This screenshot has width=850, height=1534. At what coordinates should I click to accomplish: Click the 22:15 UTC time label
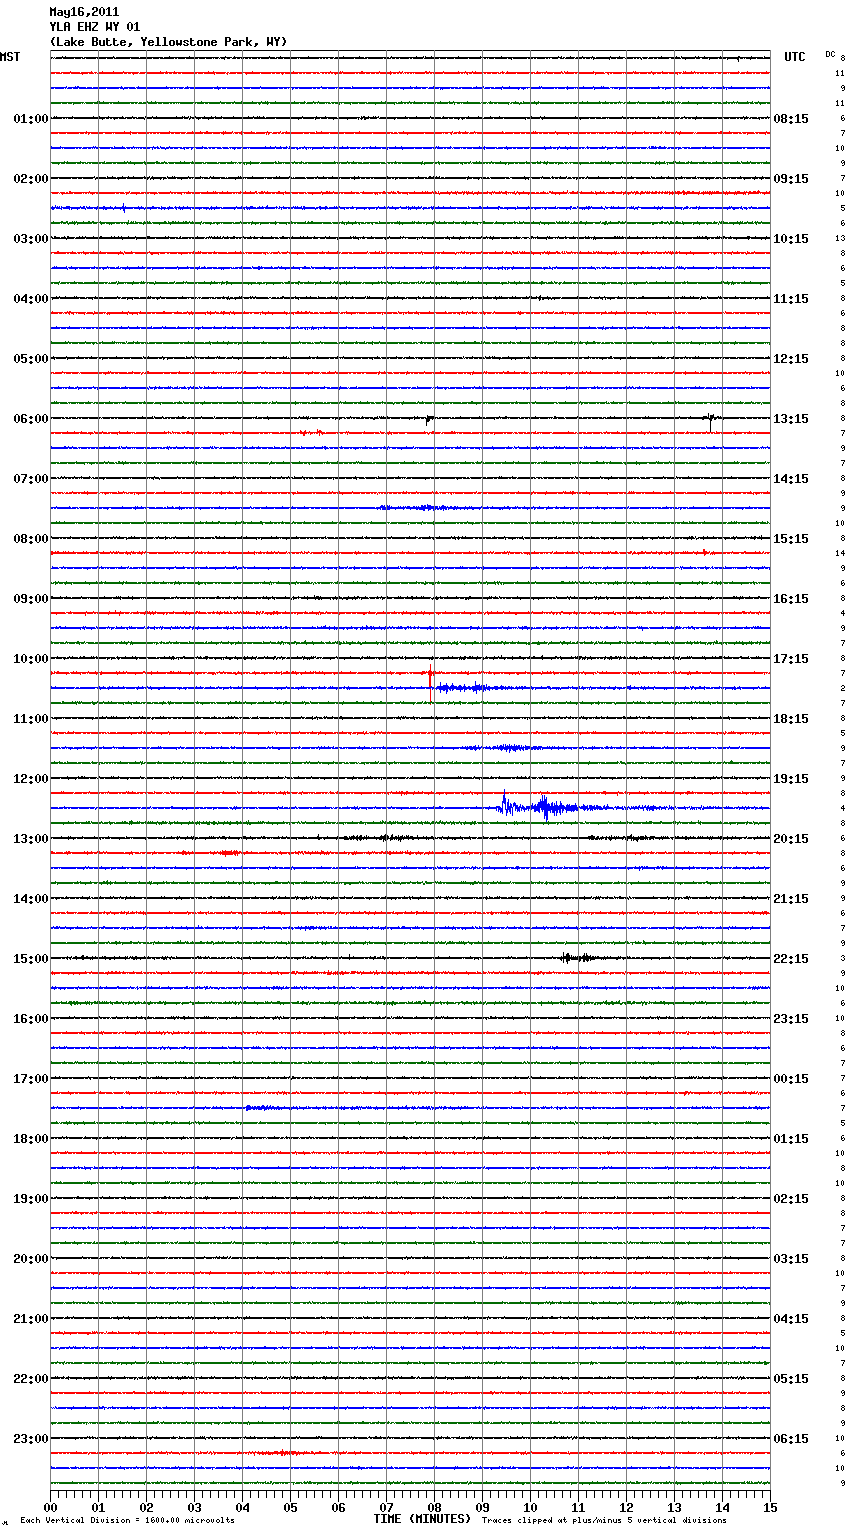point(791,959)
